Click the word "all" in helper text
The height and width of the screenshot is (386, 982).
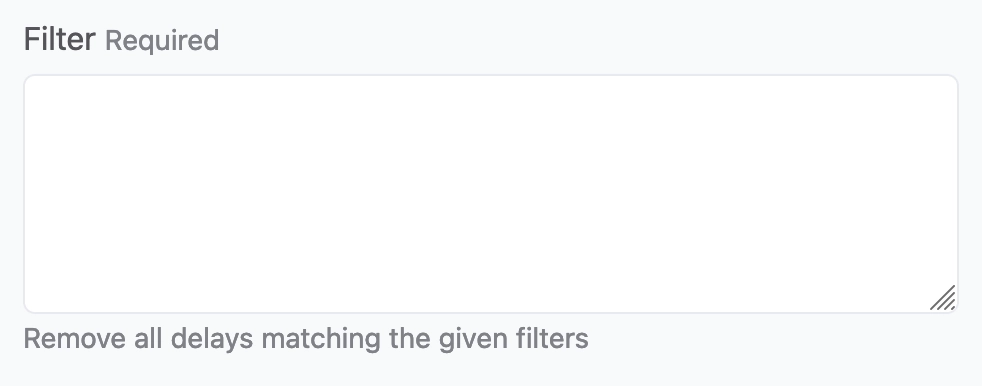click(x=148, y=339)
